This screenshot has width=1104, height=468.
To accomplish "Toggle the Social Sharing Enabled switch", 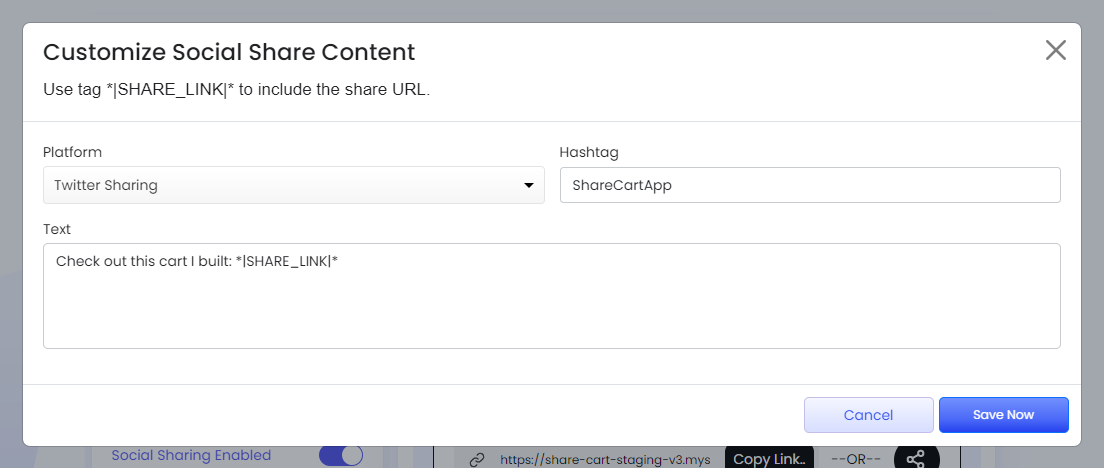I will pos(341,455).
